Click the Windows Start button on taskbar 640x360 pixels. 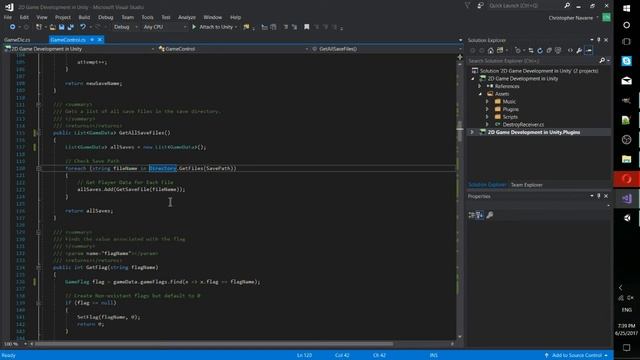pyautogui.click(x=627, y=8)
